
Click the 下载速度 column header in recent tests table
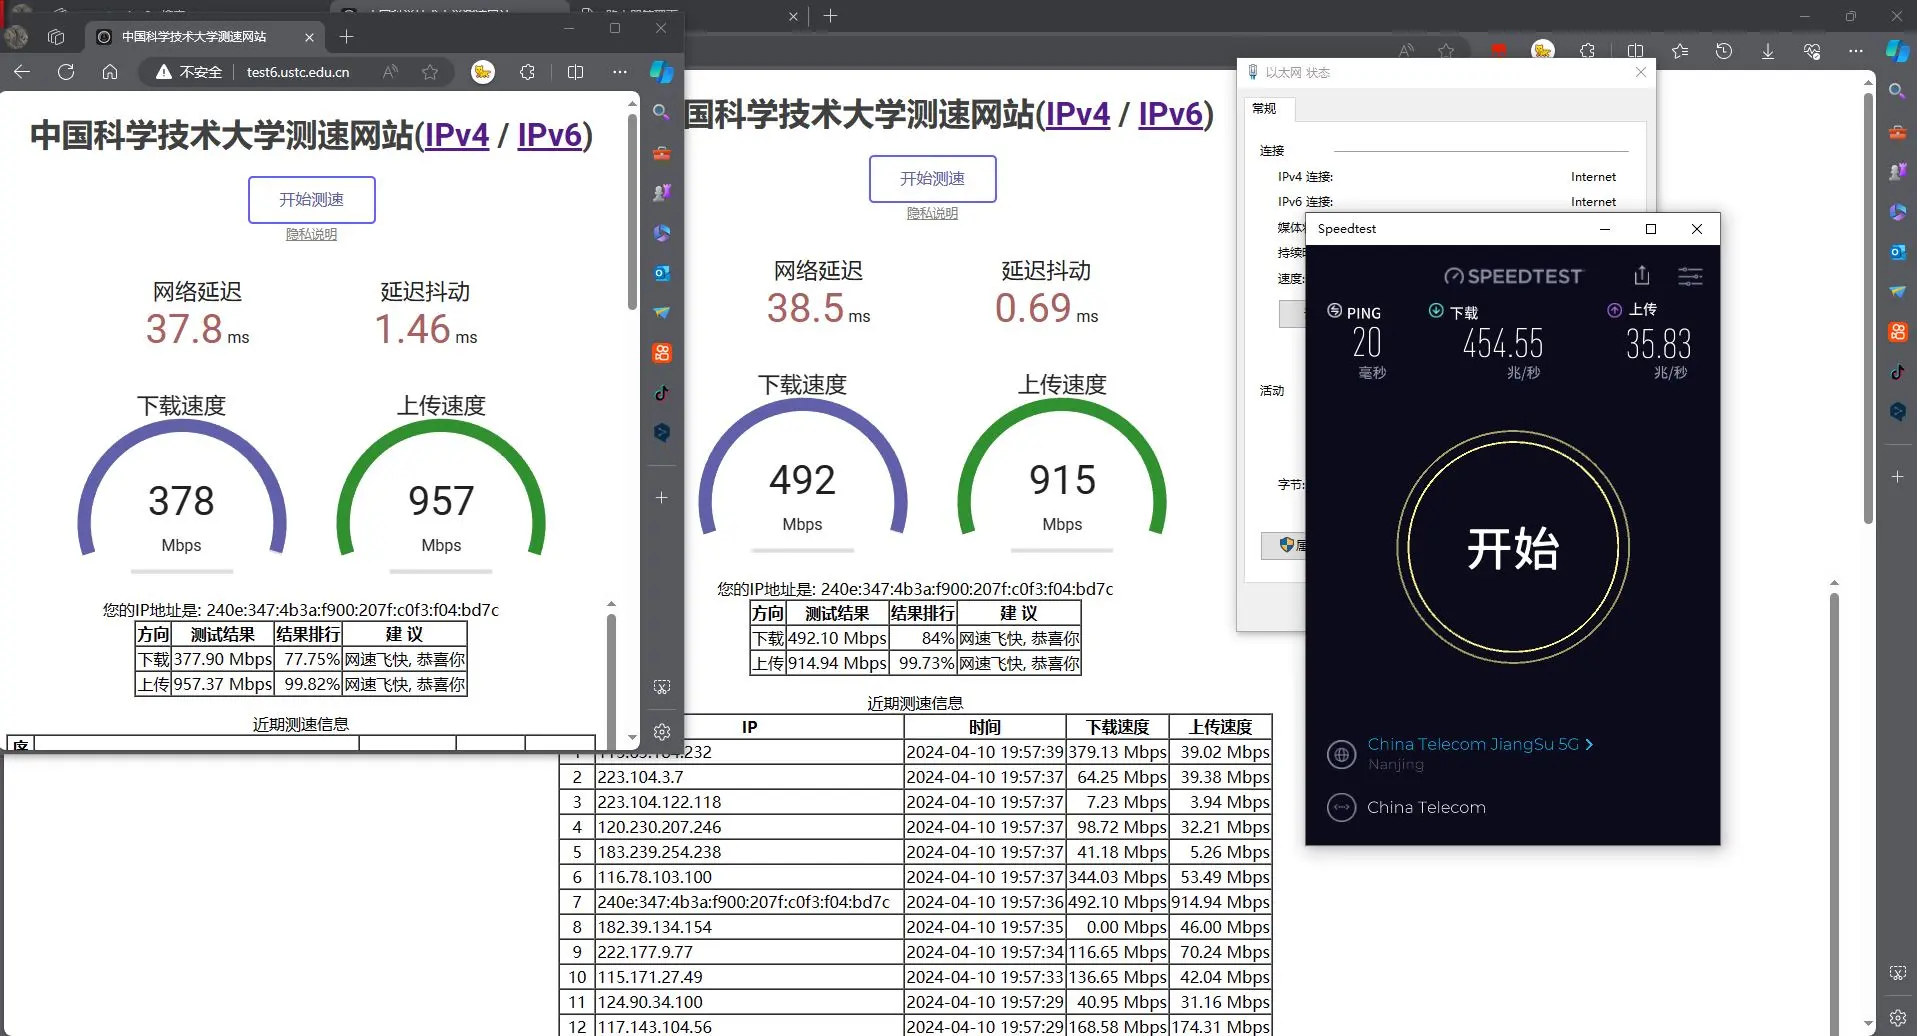click(1118, 727)
